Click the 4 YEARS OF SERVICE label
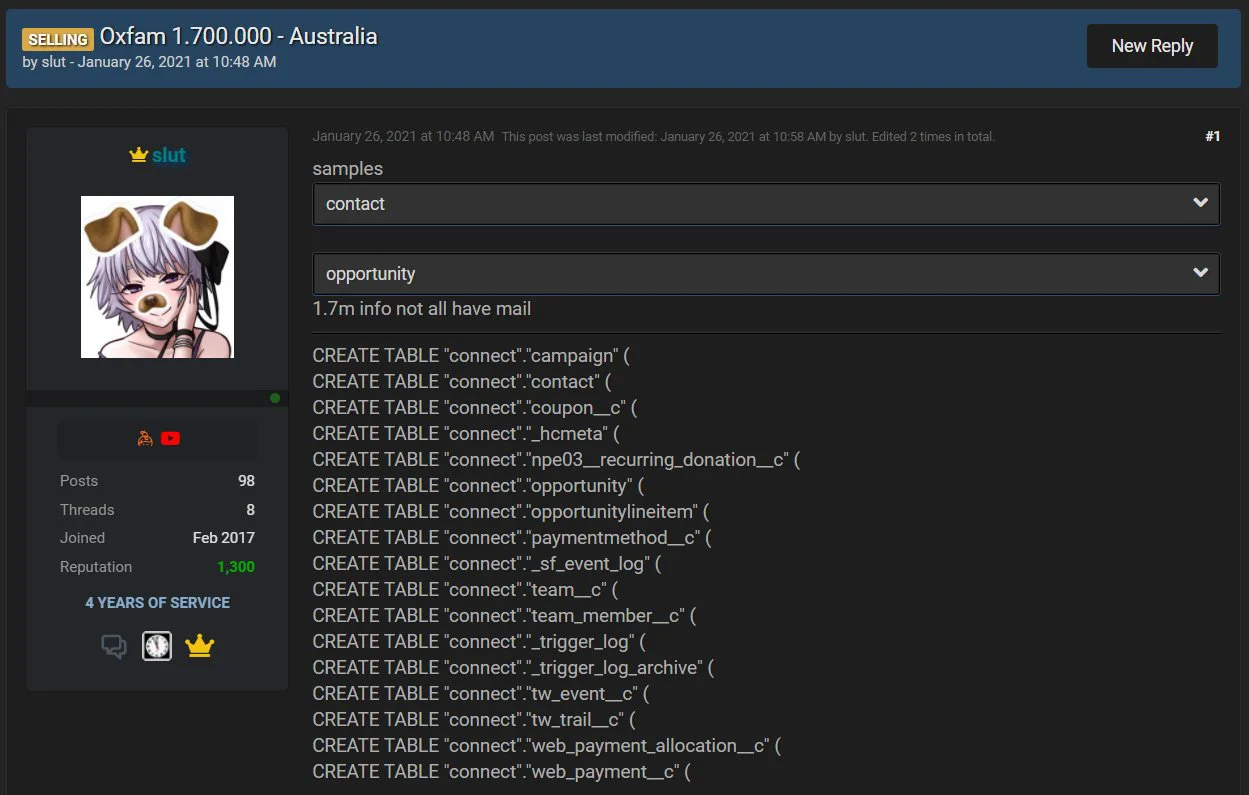 coord(157,603)
